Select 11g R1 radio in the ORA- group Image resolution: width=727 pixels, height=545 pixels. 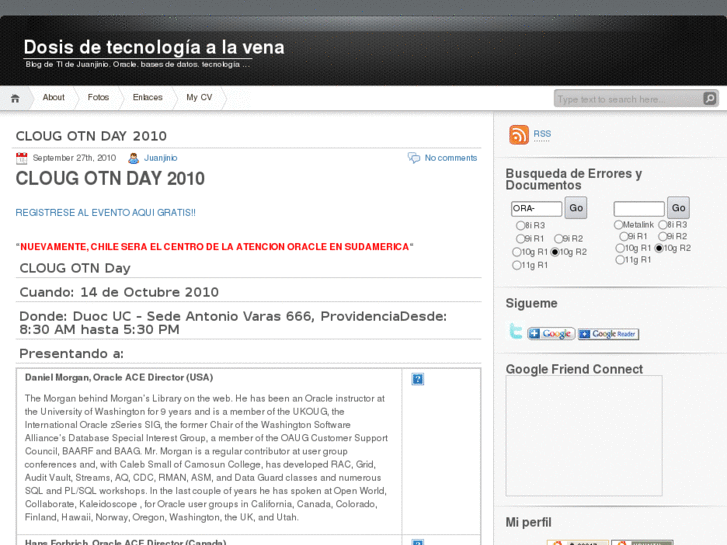(x=517, y=265)
